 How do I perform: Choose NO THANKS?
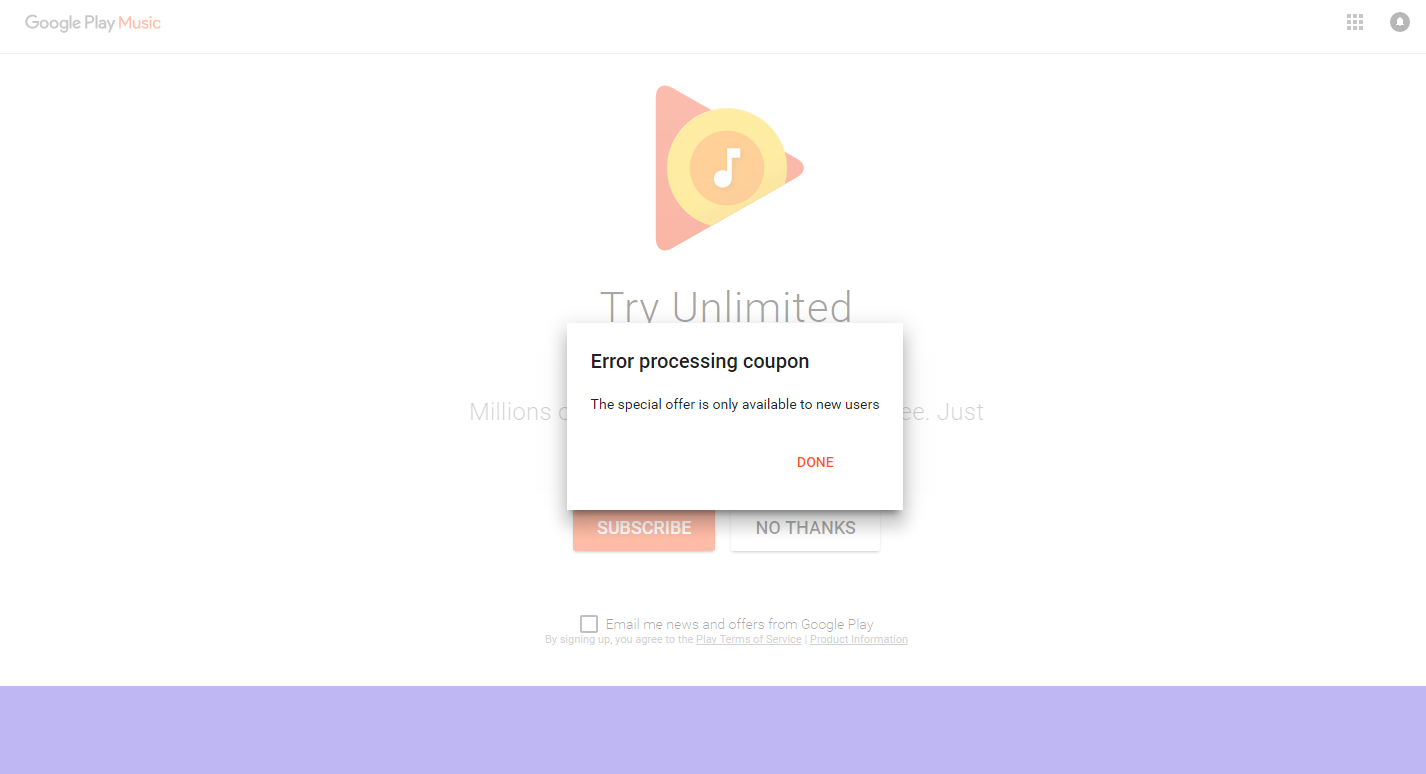(x=806, y=528)
